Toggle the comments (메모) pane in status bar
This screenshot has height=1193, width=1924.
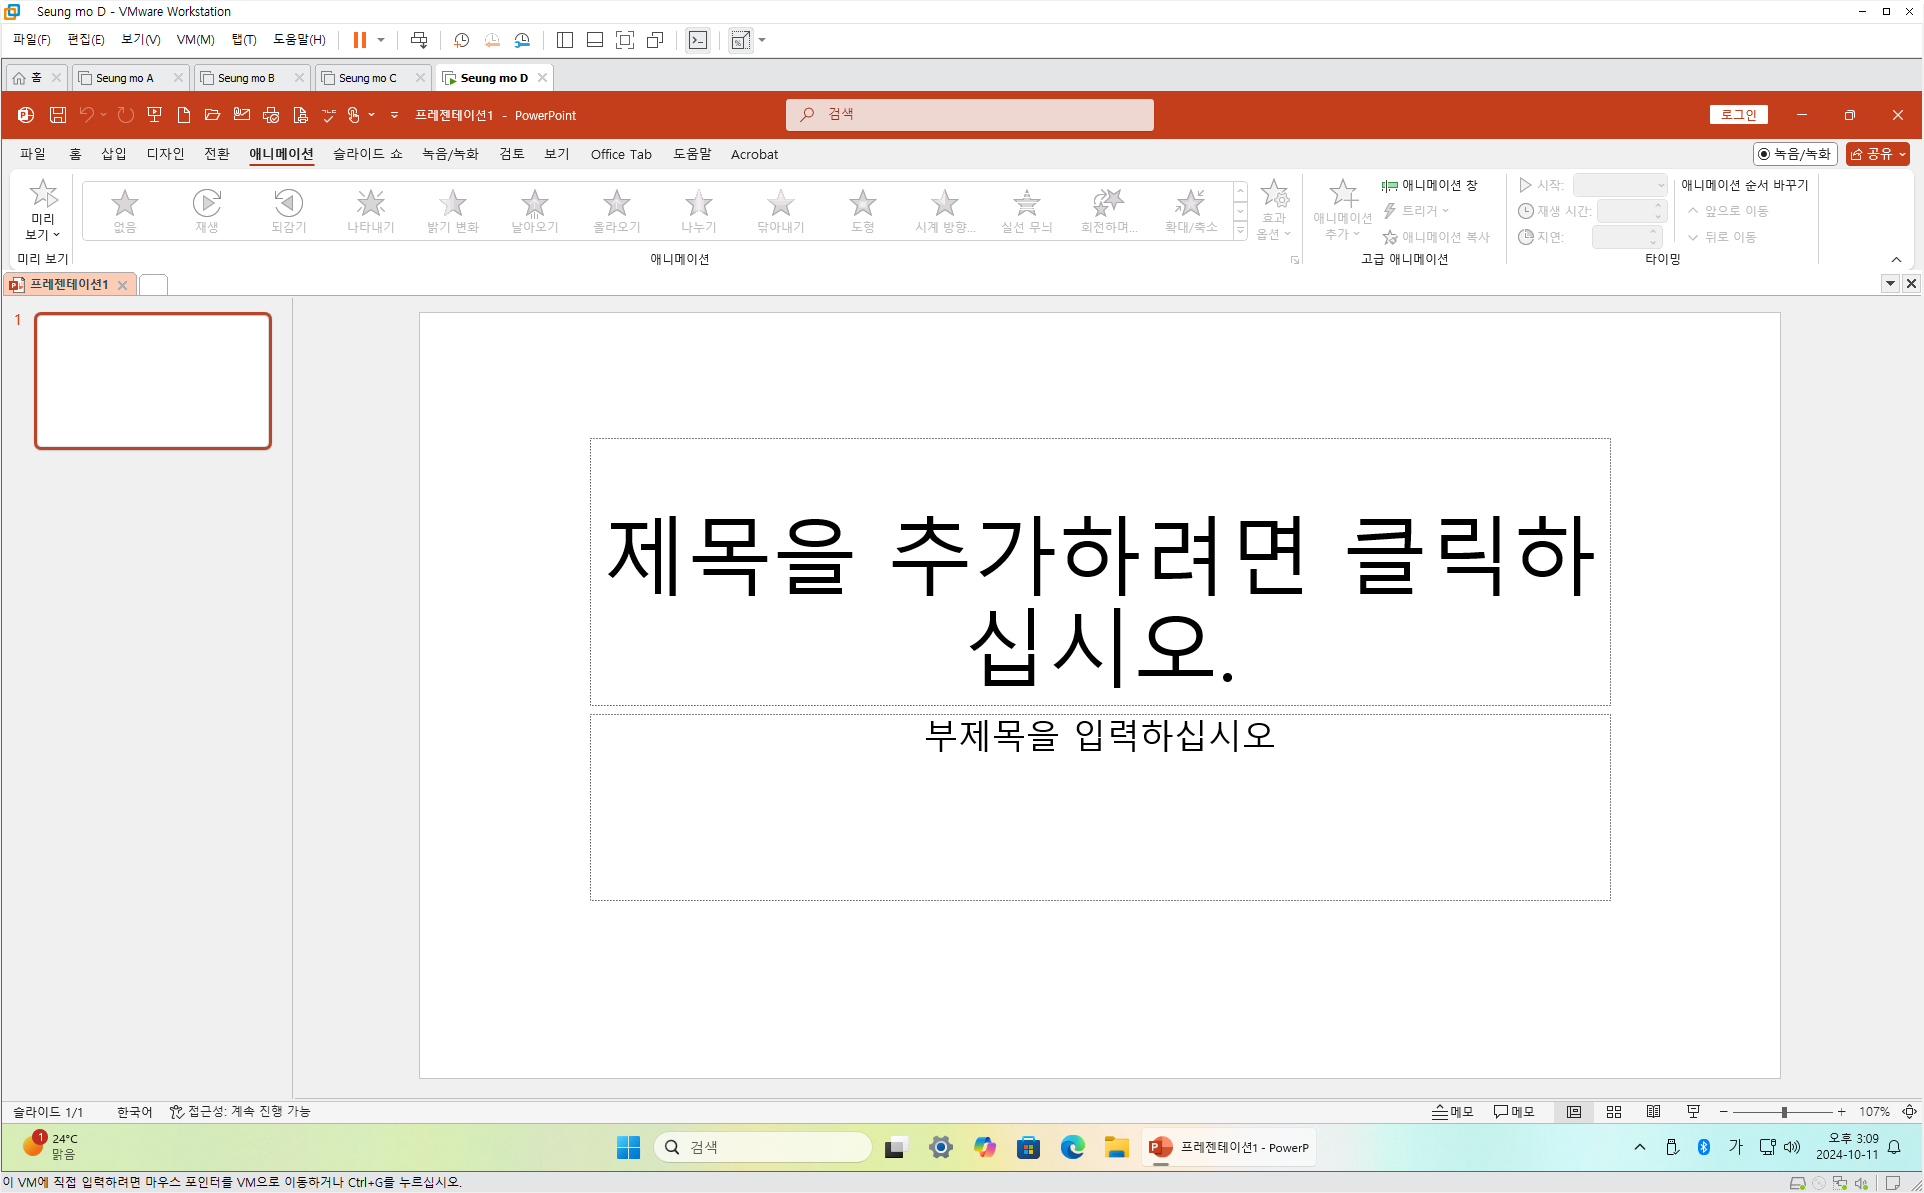1514,1112
